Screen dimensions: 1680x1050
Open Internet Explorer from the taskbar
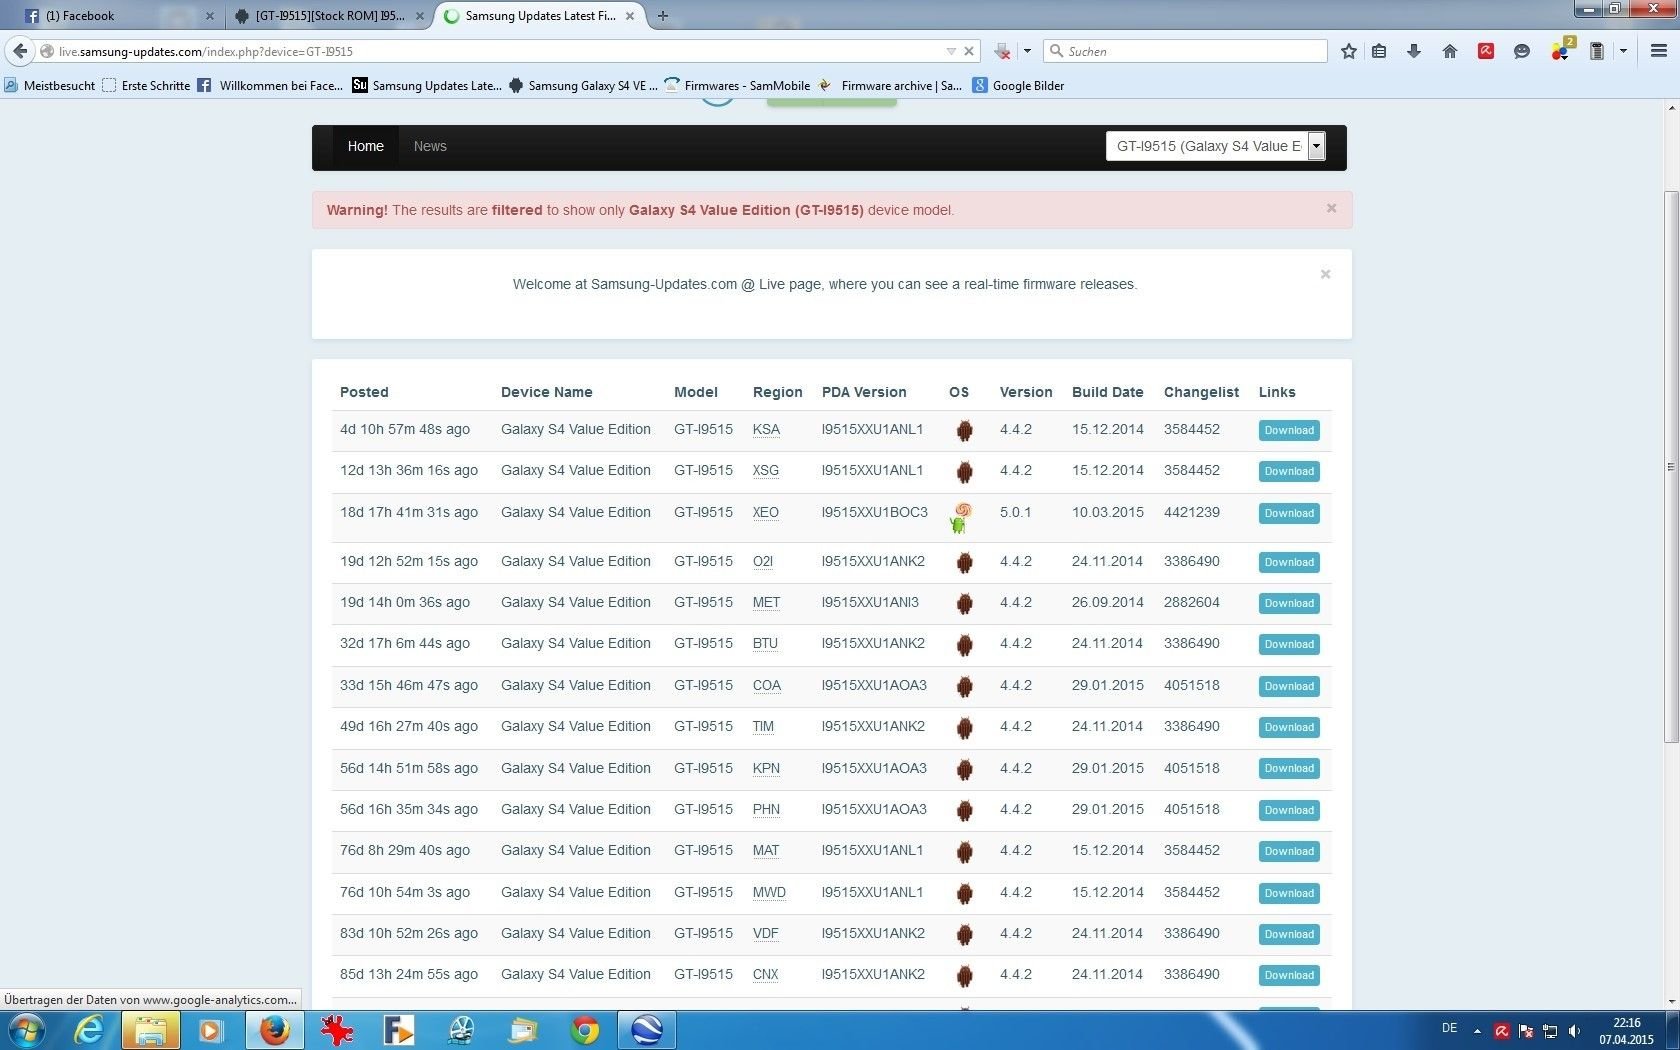89,1030
